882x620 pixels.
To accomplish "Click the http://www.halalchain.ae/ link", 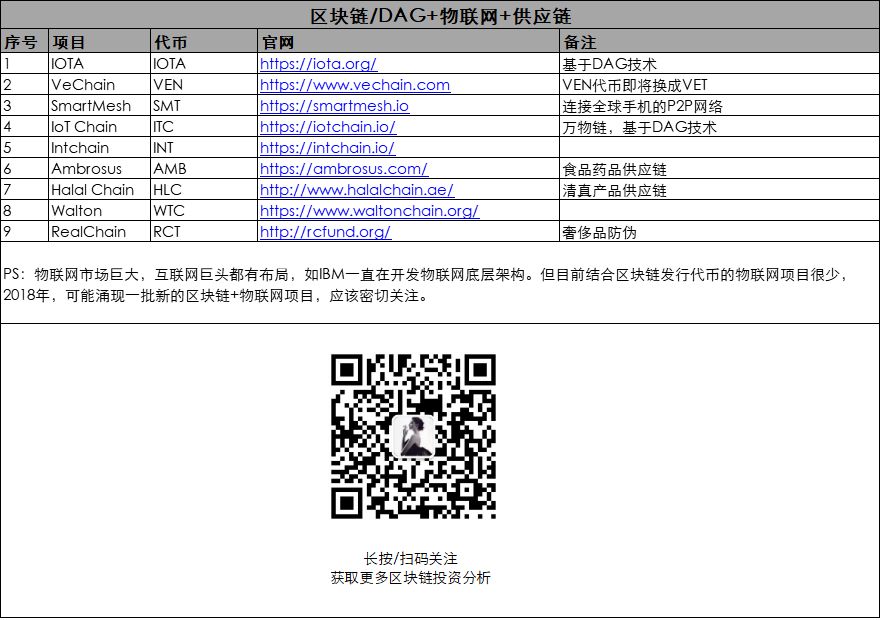I will click(356, 190).
